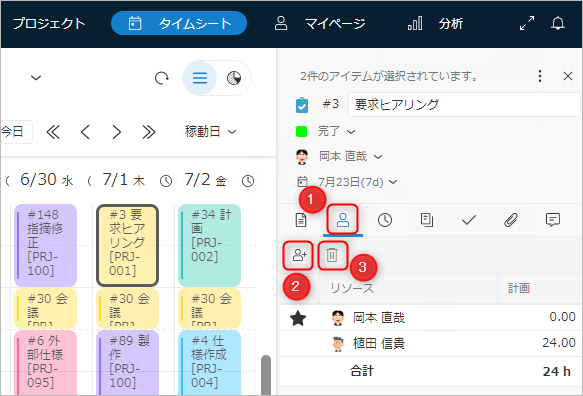Switch to pie chart view toggle

(234, 78)
